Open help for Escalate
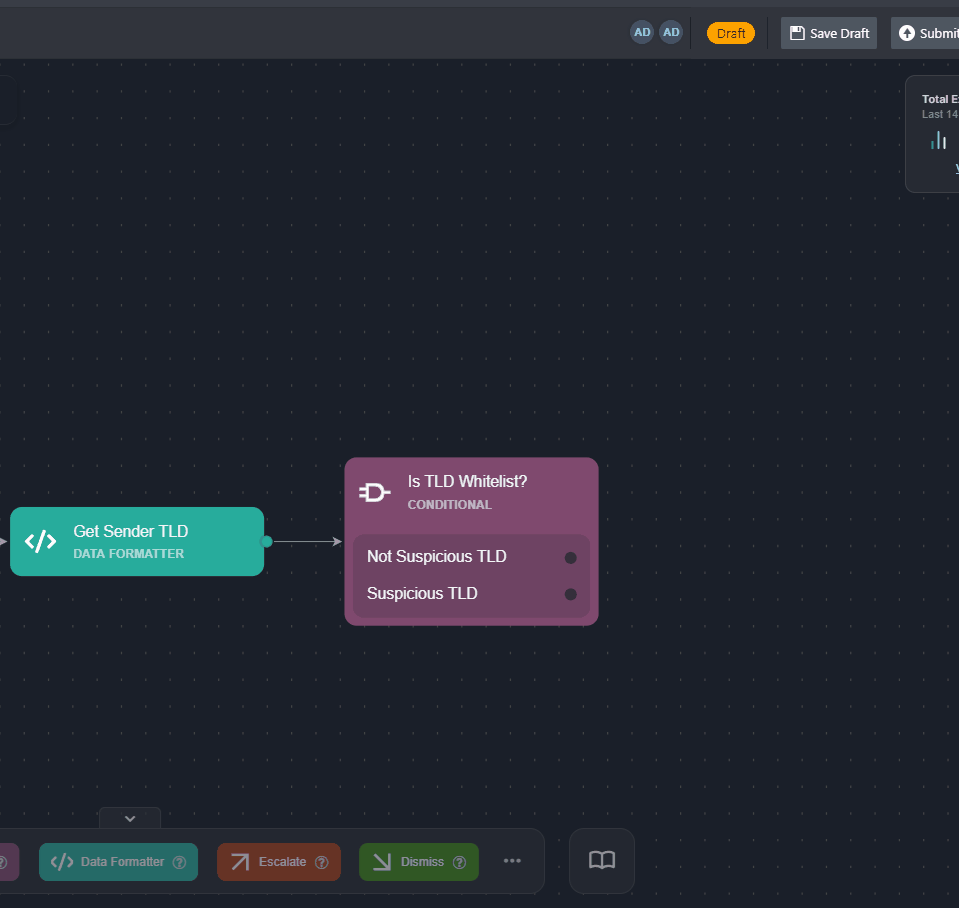 tap(322, 862)
